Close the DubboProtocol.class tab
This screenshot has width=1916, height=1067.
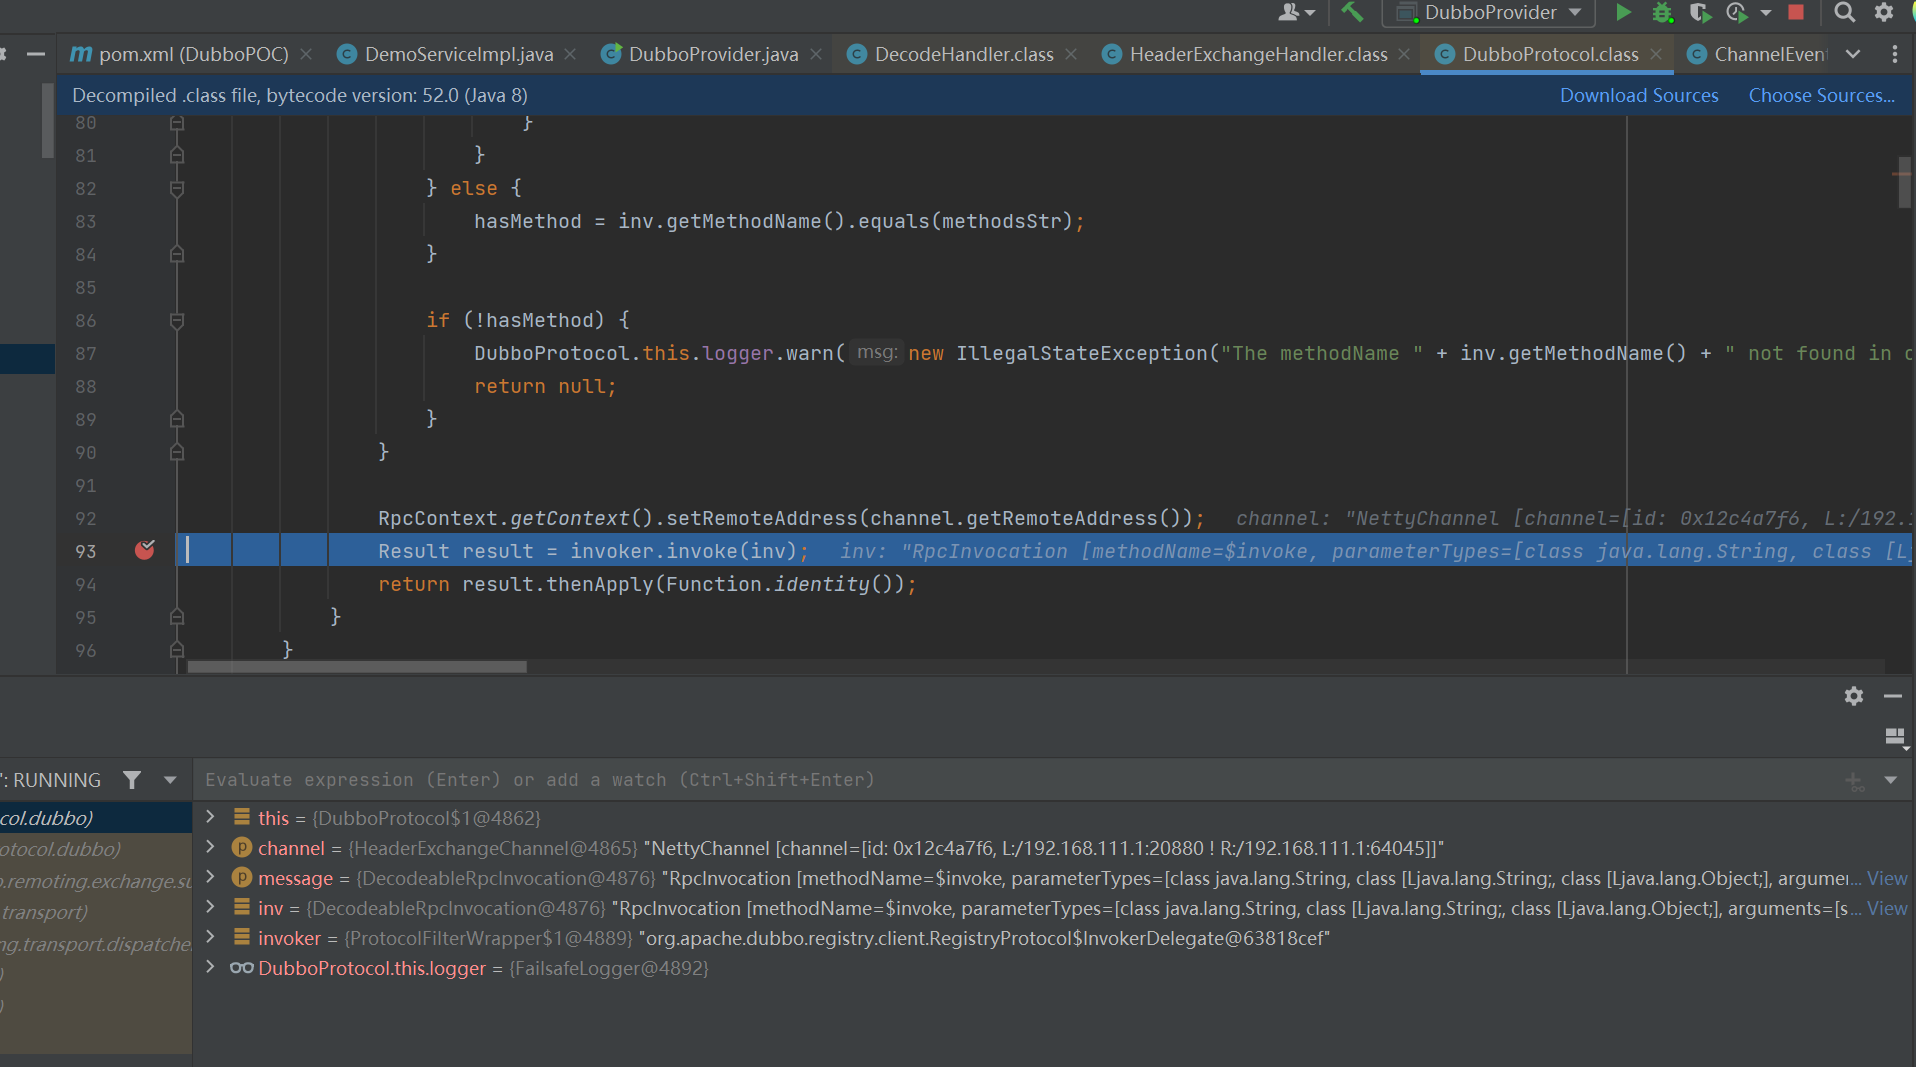pyautogui.click(x=1656, y=54)
